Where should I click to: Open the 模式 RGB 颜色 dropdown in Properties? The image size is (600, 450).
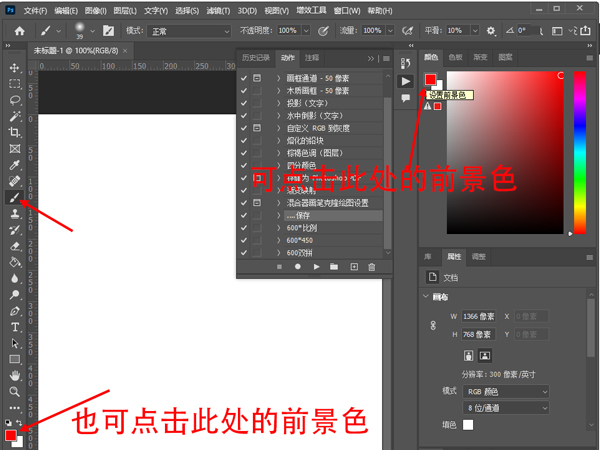pos(506,392)
